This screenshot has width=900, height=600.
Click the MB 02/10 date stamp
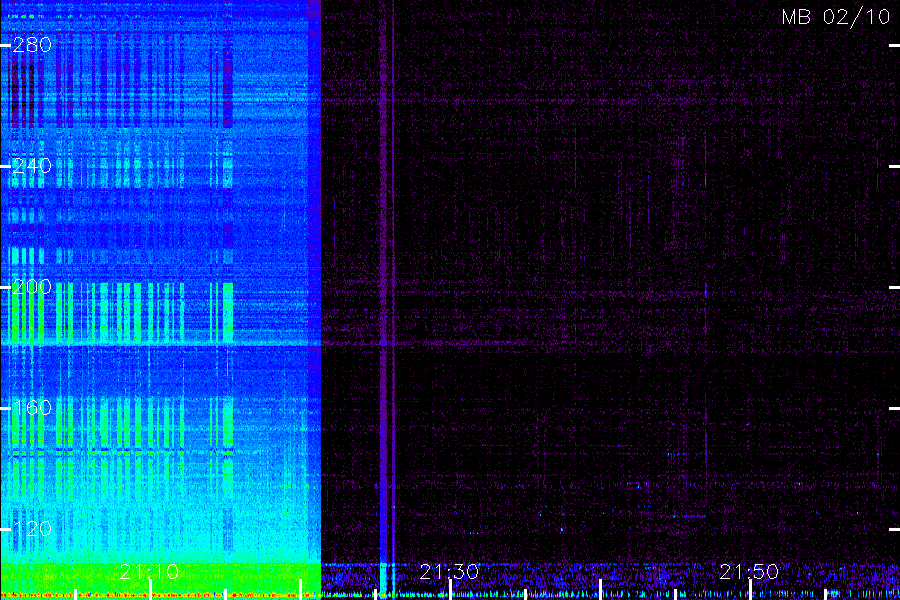pyautogui.click(x=836, y=17)
